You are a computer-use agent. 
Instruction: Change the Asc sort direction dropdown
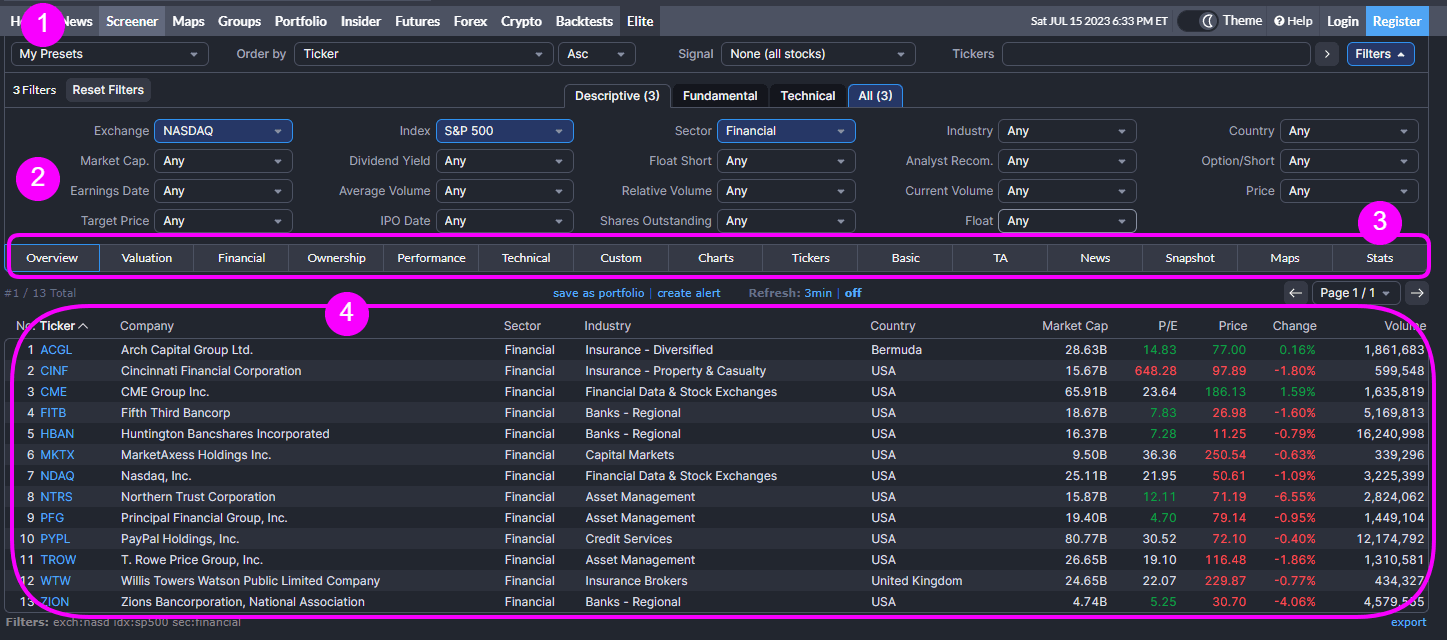(x=597, y=54)
